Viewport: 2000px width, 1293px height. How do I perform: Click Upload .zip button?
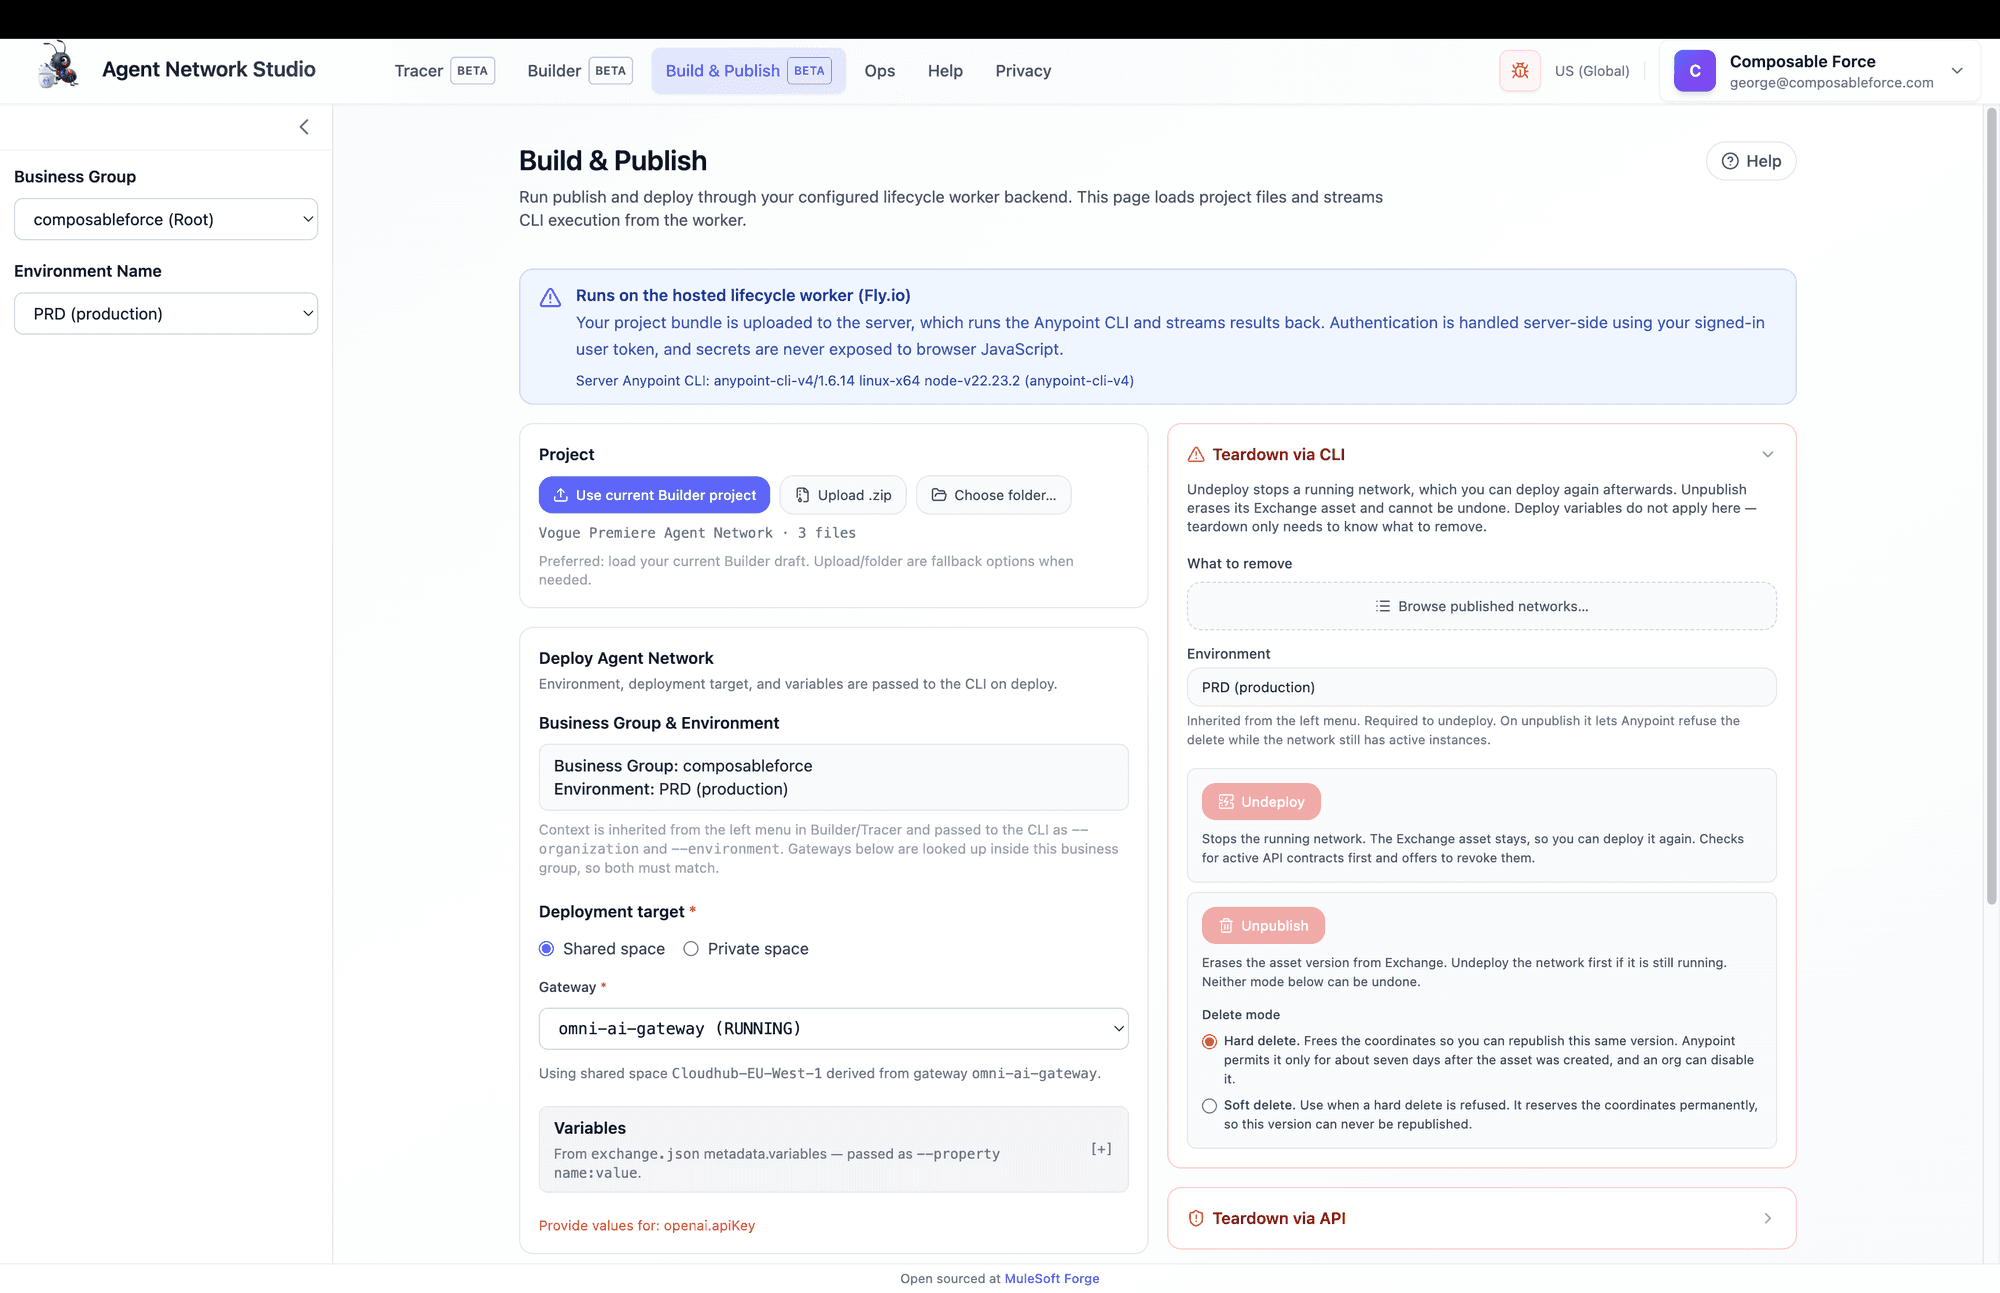843,495
